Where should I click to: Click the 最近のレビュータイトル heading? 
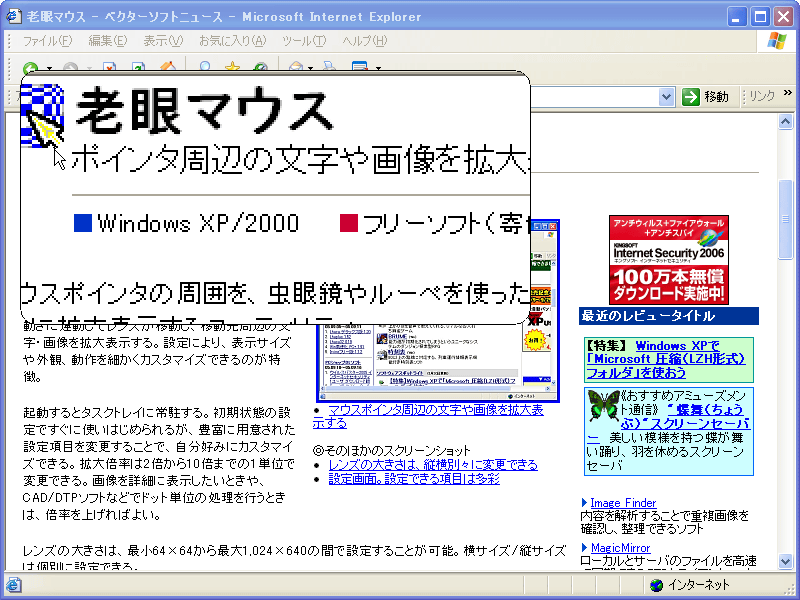tap(648, 316)
